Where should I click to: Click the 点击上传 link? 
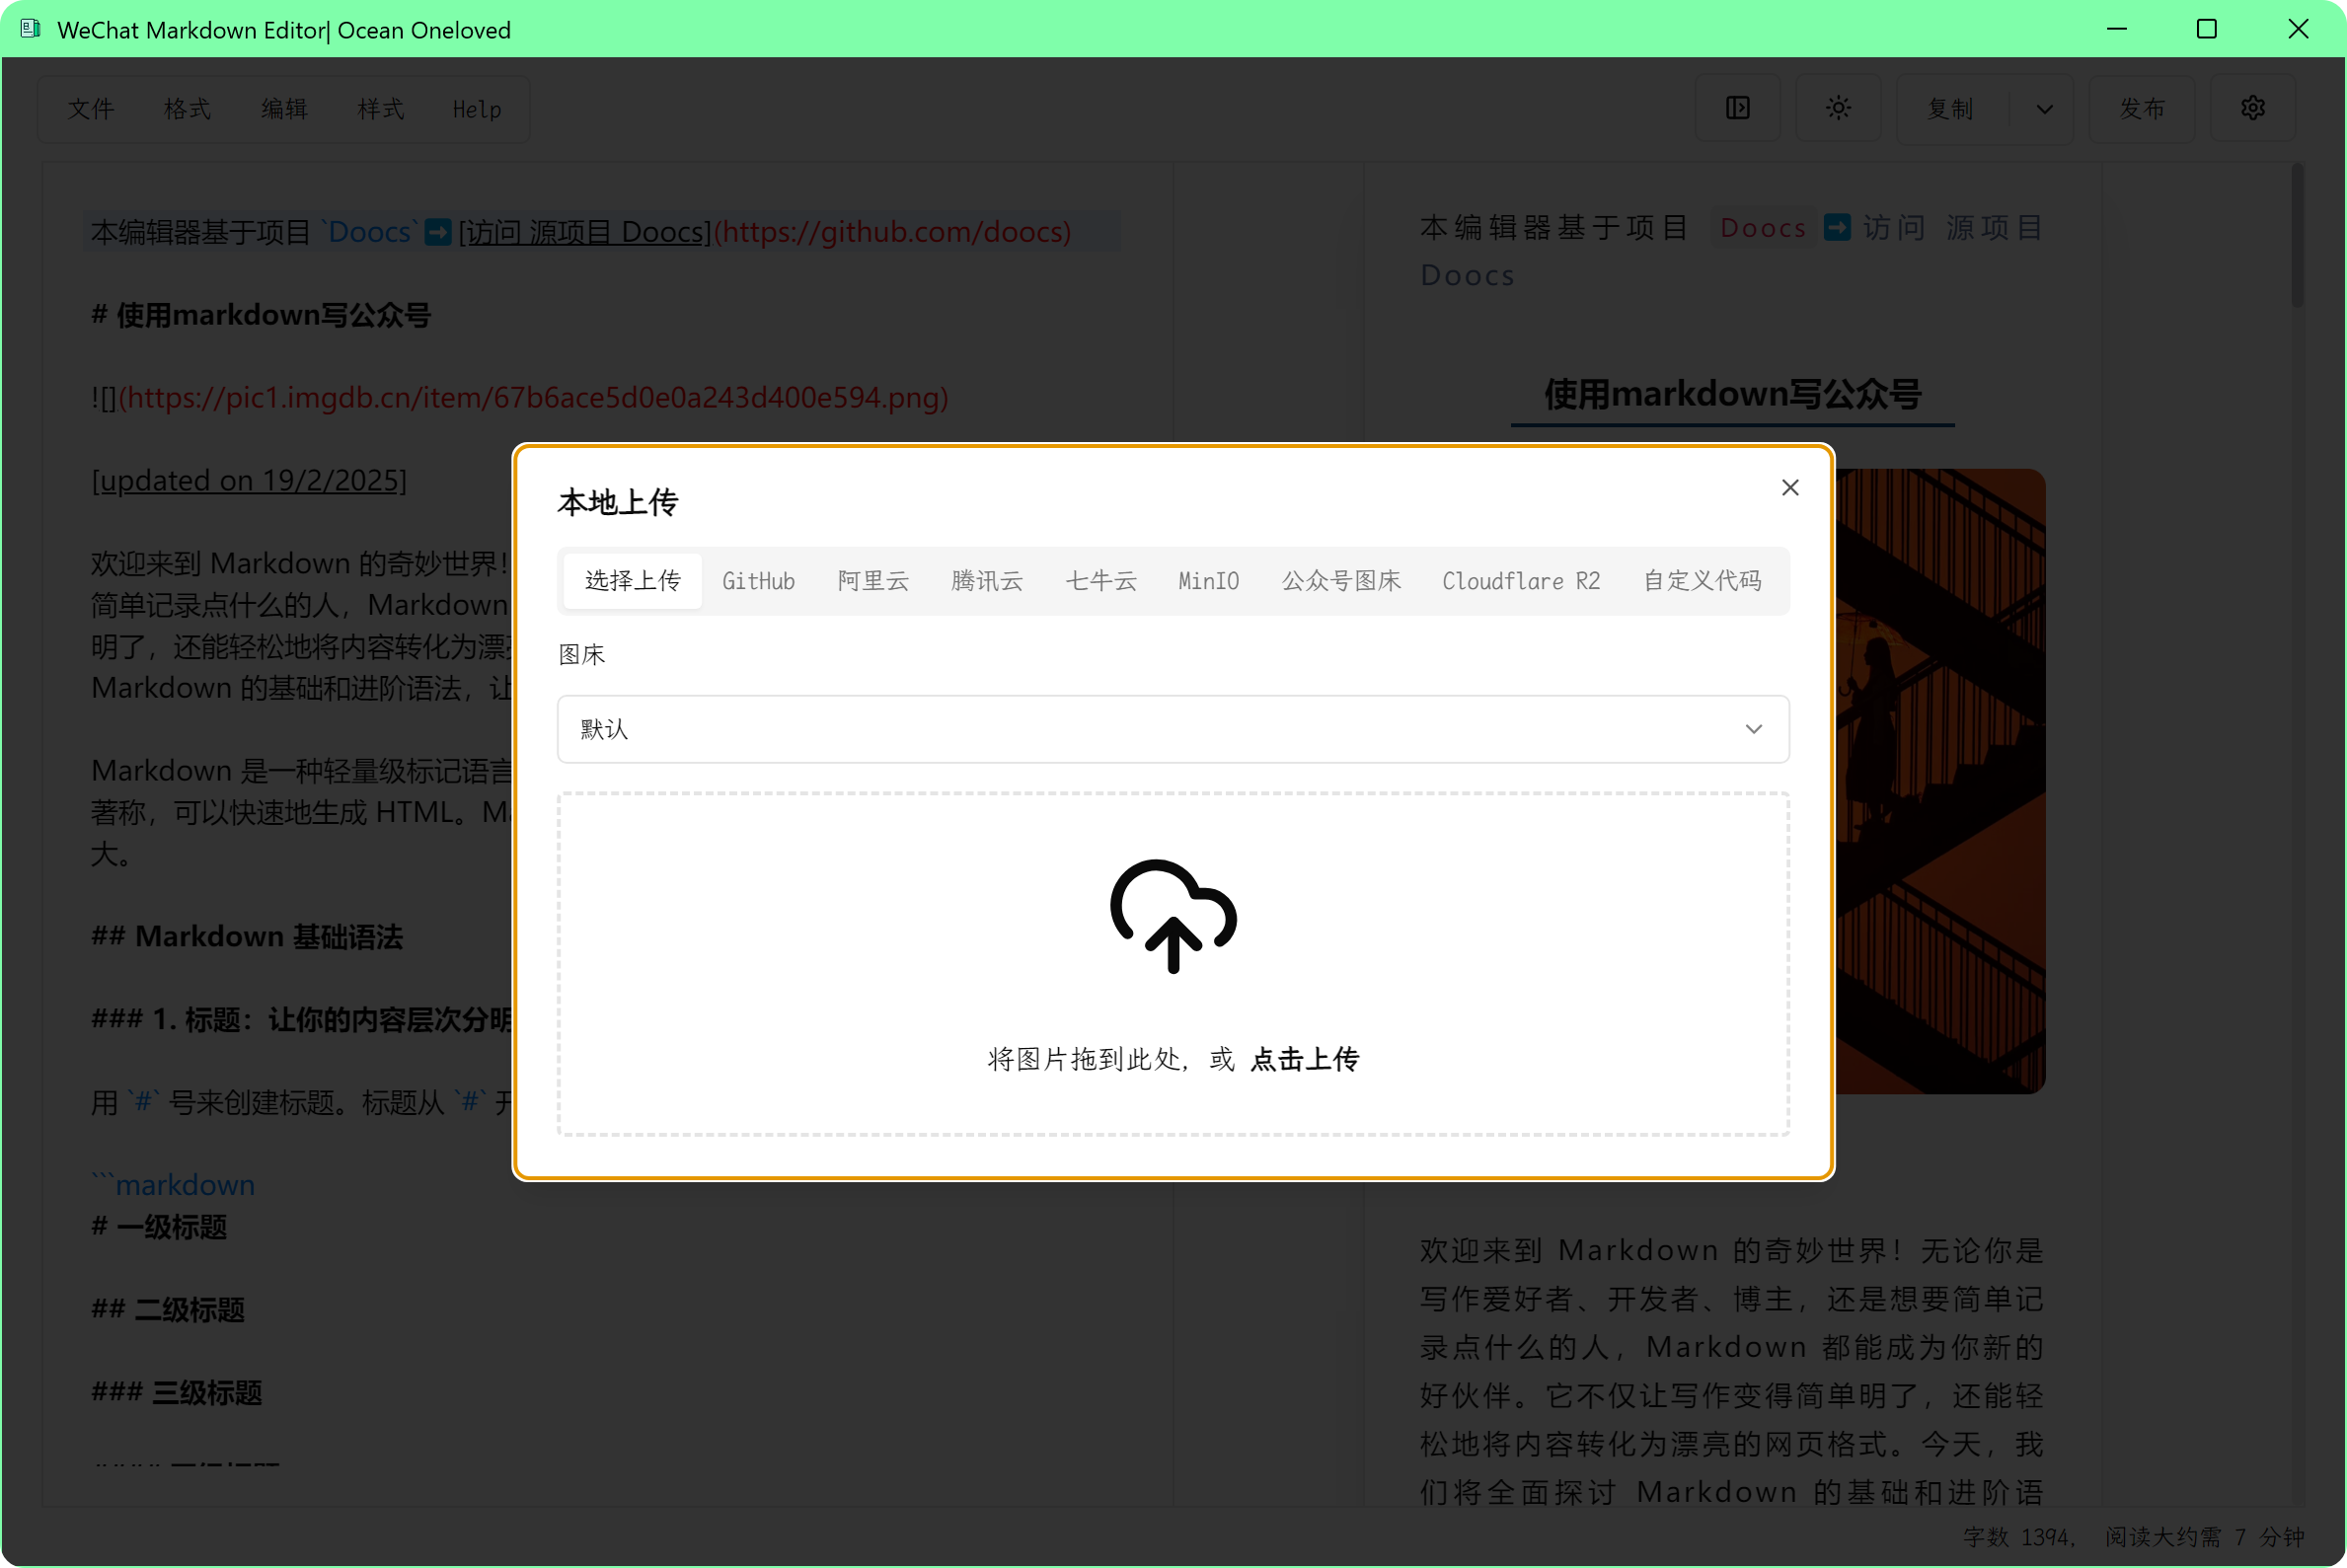point(1304,1059)
